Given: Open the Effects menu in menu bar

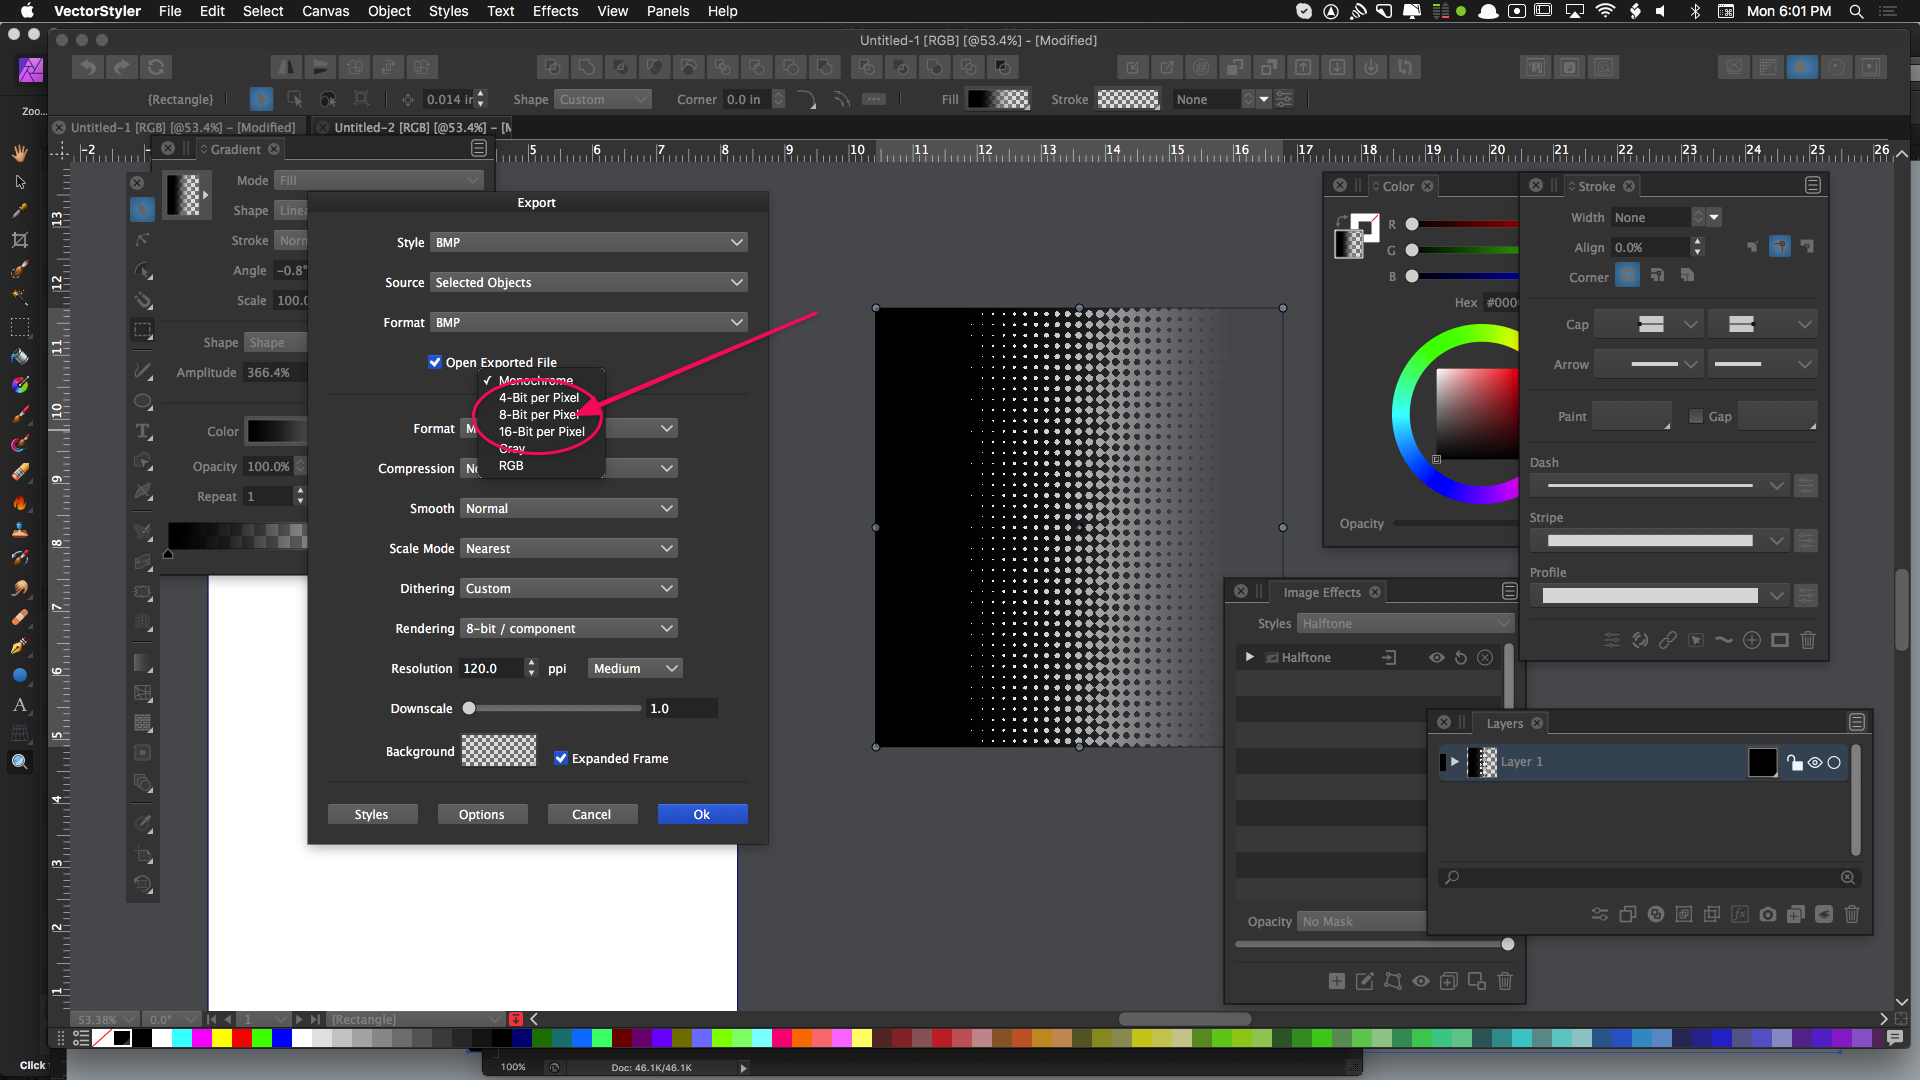Looking at the screenshot, I should [555, 11].
